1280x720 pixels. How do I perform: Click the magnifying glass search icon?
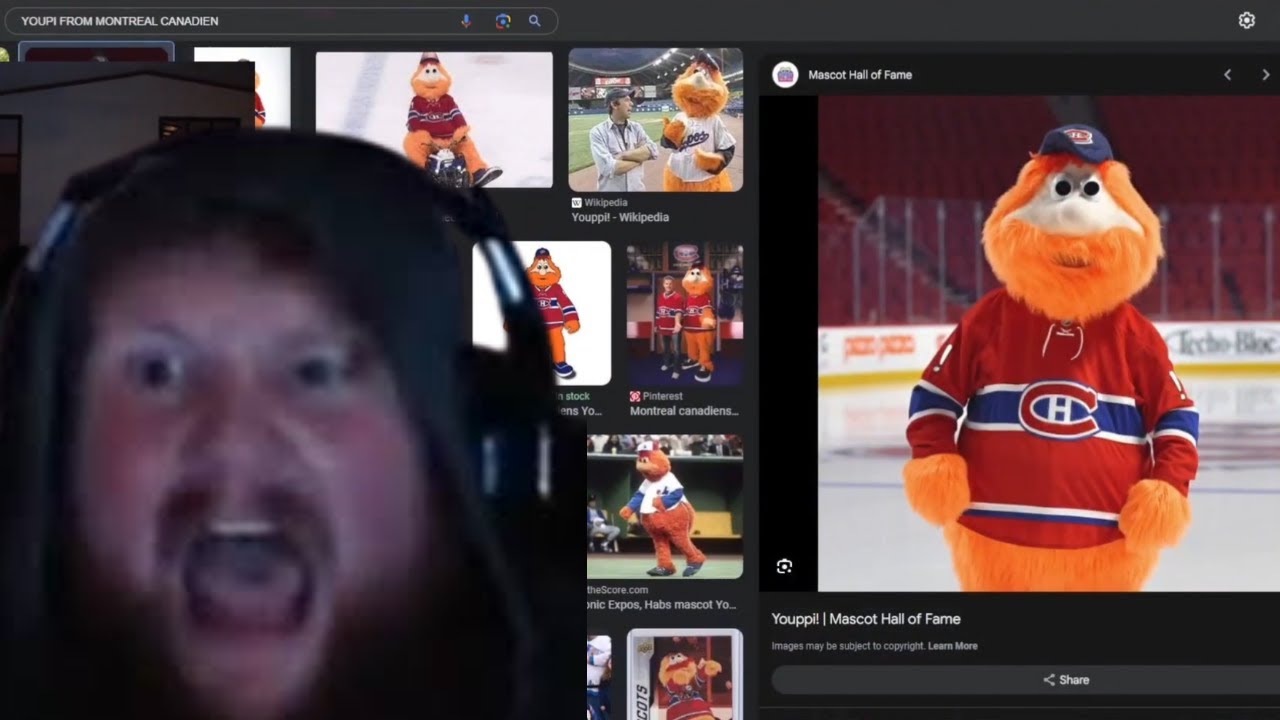(x=535, y=21)
